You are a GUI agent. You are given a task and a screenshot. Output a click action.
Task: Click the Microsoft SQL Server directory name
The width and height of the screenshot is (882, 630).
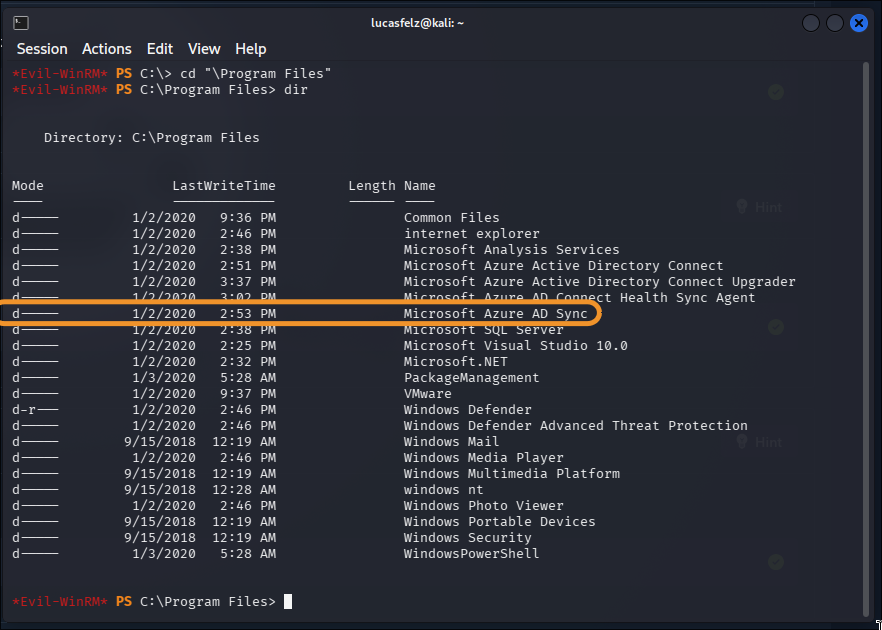click(x=483, y=330)
